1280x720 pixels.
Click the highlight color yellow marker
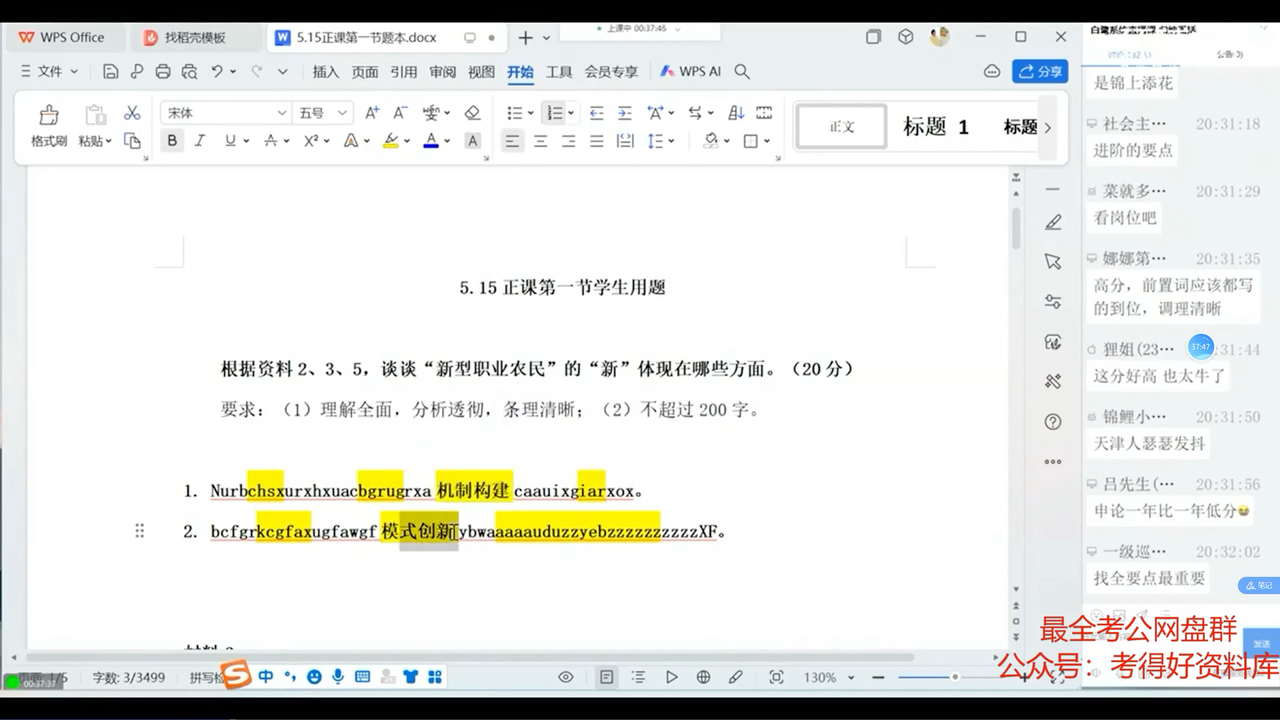(391, 141)
